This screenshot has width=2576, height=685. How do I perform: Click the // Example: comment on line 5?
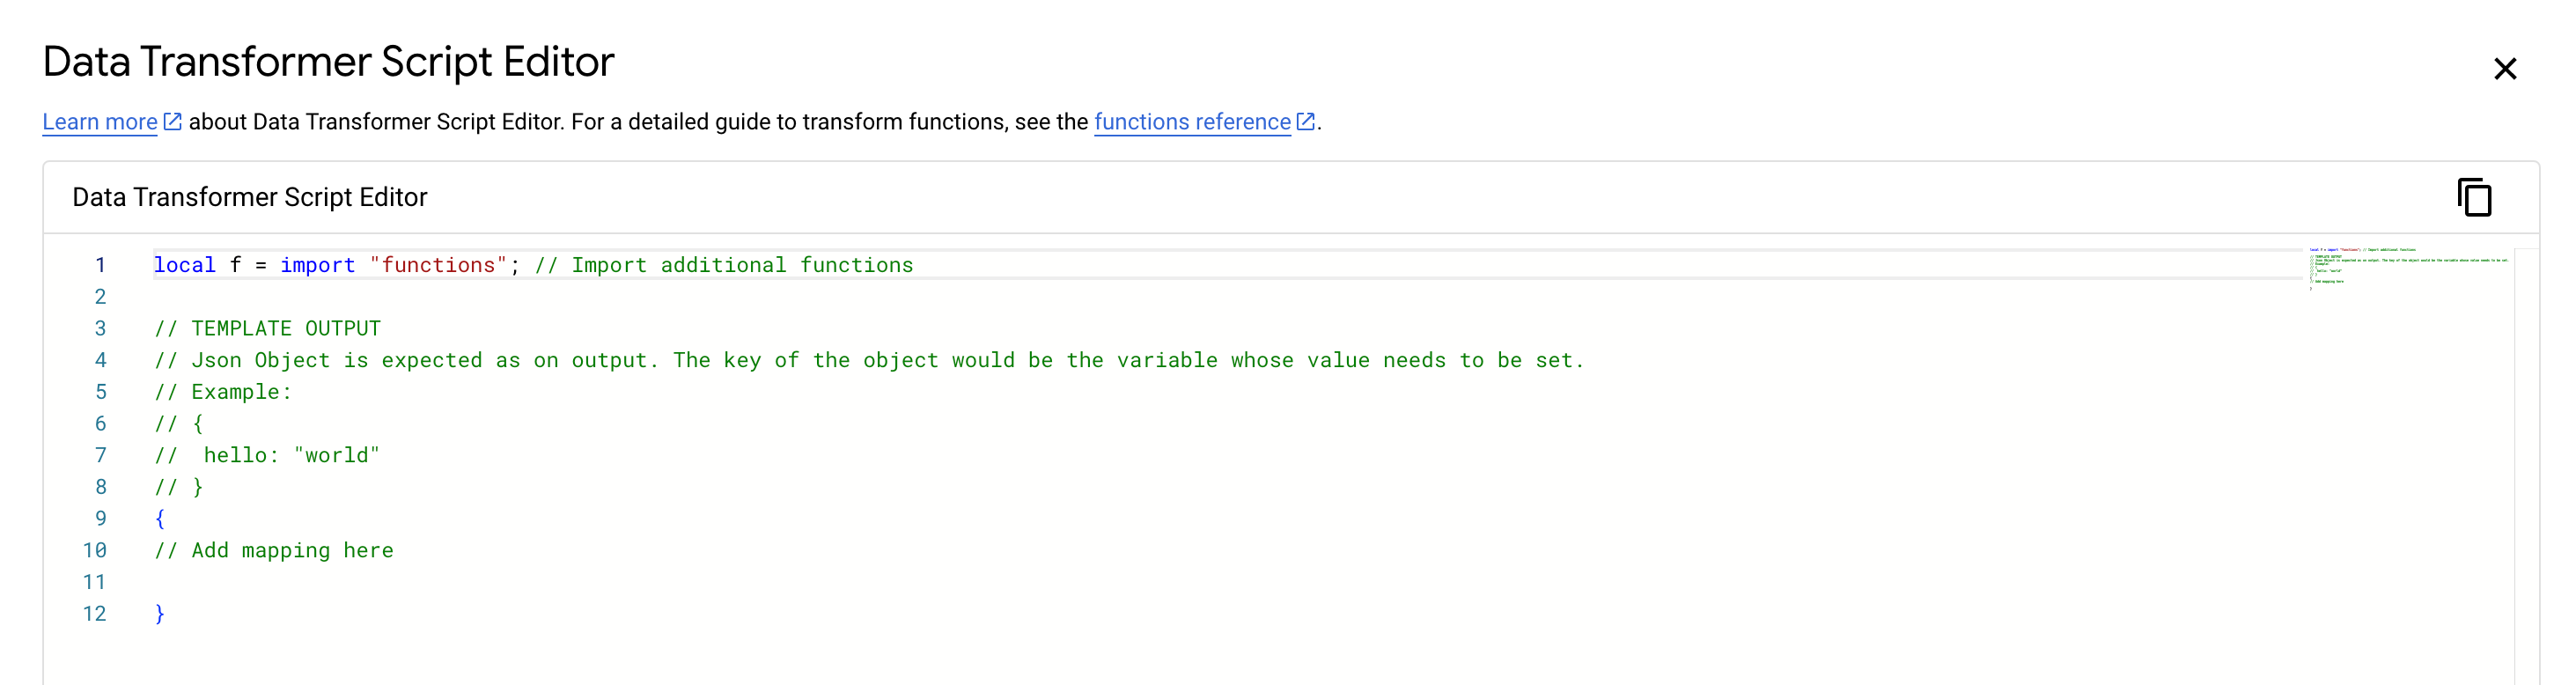coord(222,391)
